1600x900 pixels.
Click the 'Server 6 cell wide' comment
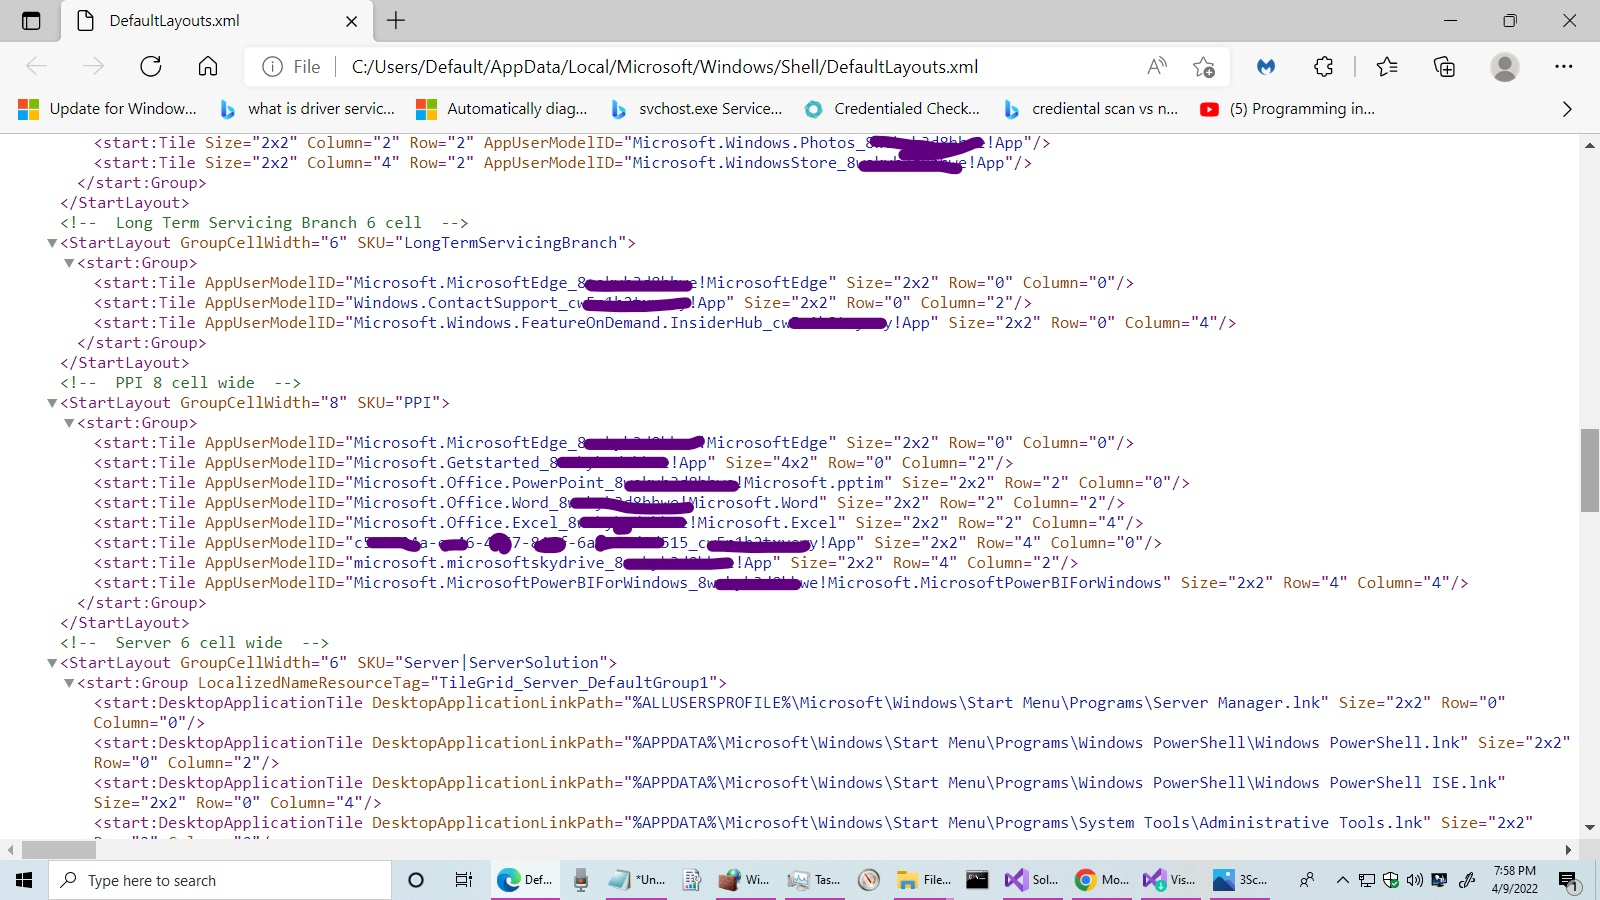(x=194, y=643)
